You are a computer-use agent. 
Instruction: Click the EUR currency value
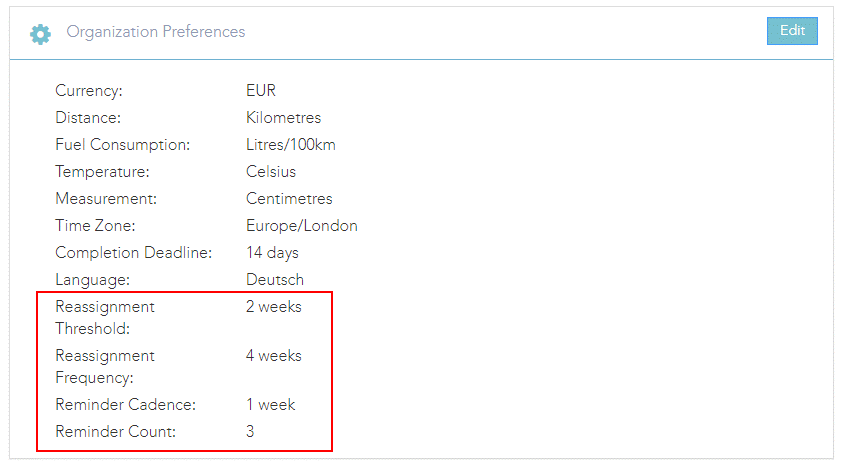[x=261, y=91]
